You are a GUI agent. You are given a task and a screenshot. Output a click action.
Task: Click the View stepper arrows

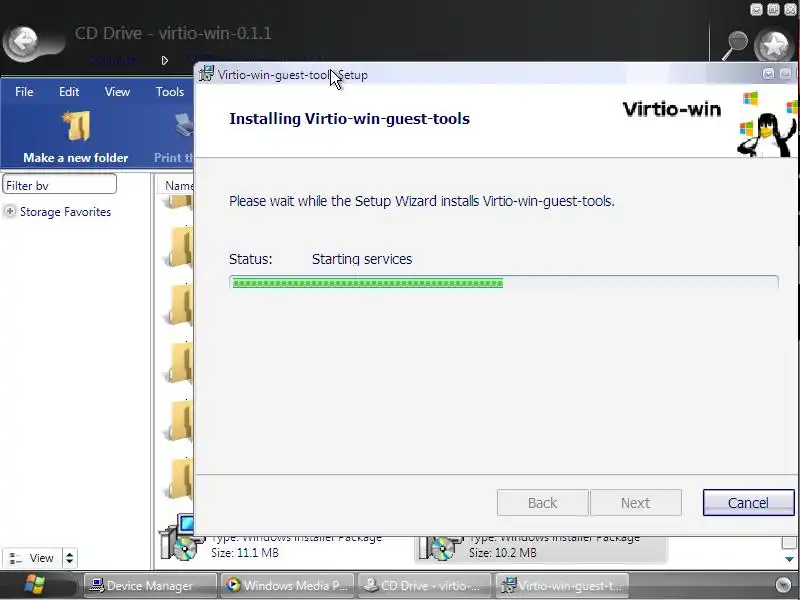(69, 558)
